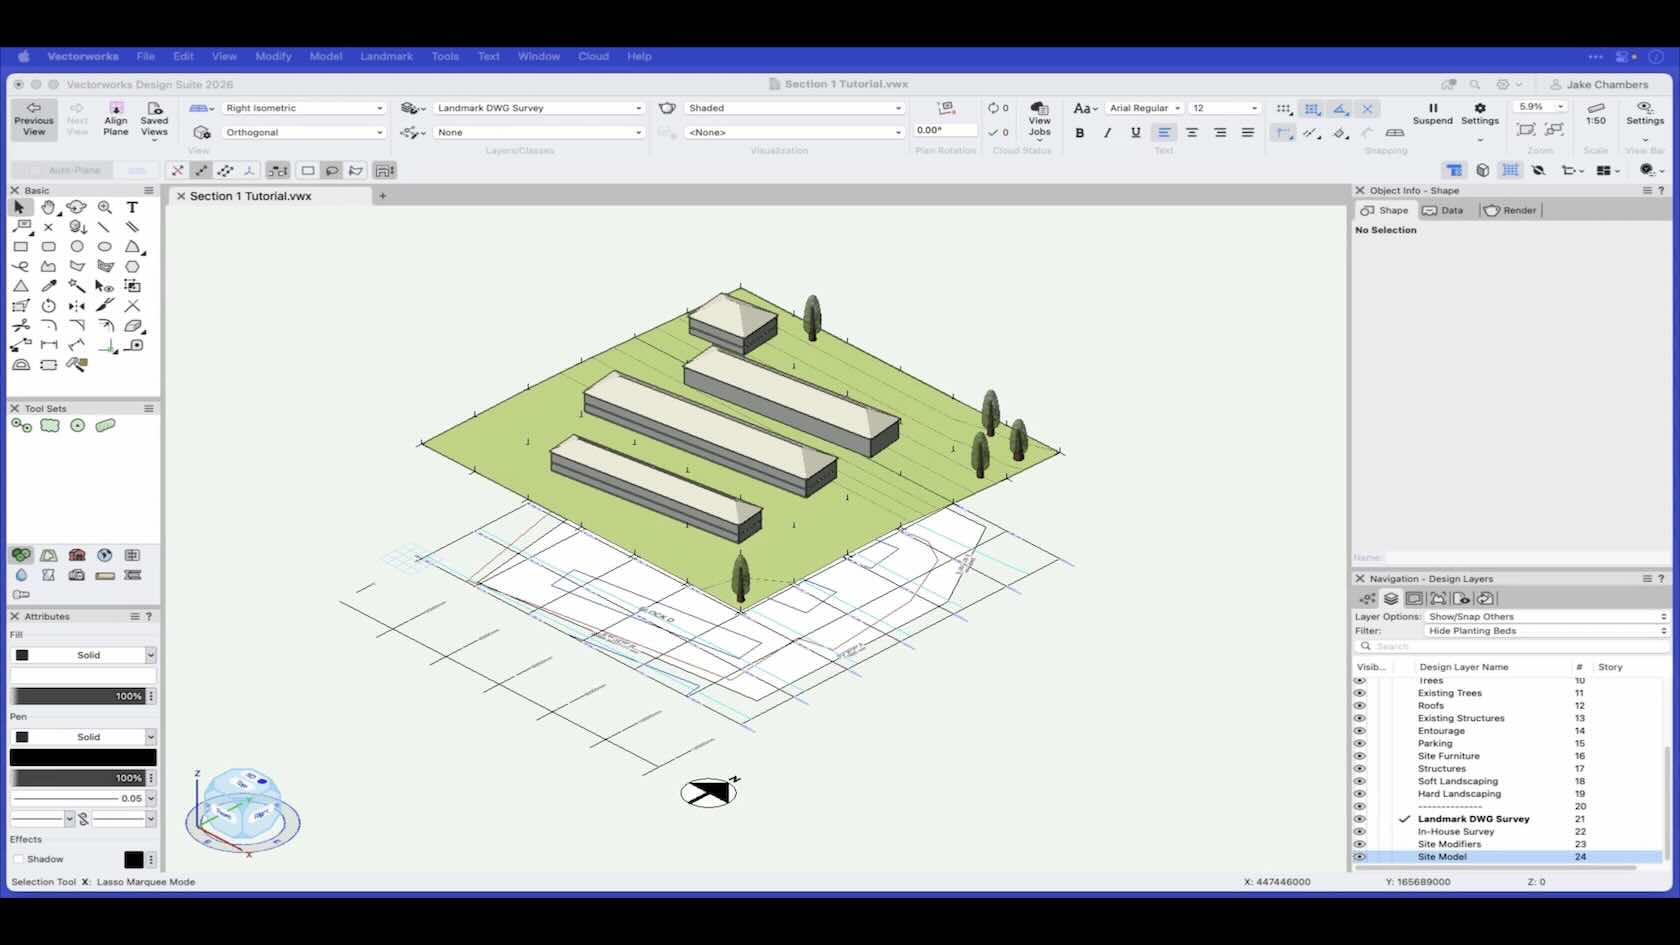The width and height of the screenshot is (1680, 945).
Task: Click the Previous View button
Action: point(34,119)
